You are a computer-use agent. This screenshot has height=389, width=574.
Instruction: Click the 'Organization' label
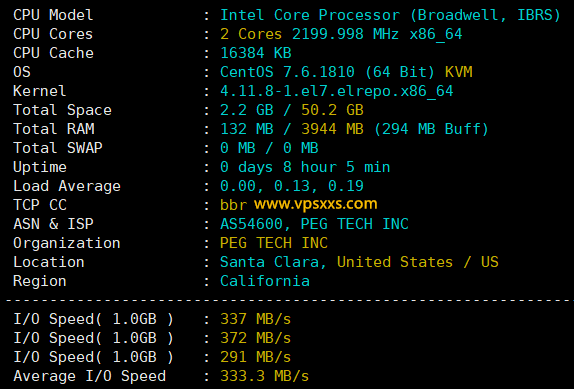[x=67, y=243]
